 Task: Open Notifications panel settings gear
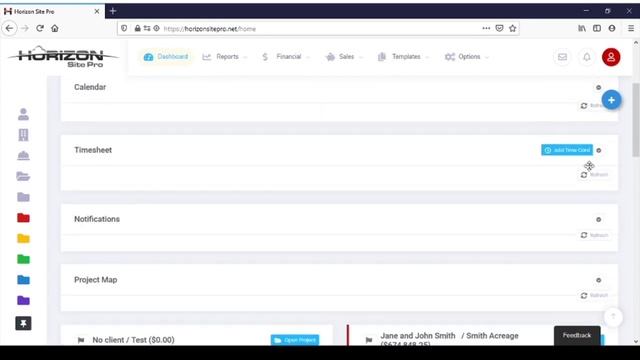click(598, 220)
